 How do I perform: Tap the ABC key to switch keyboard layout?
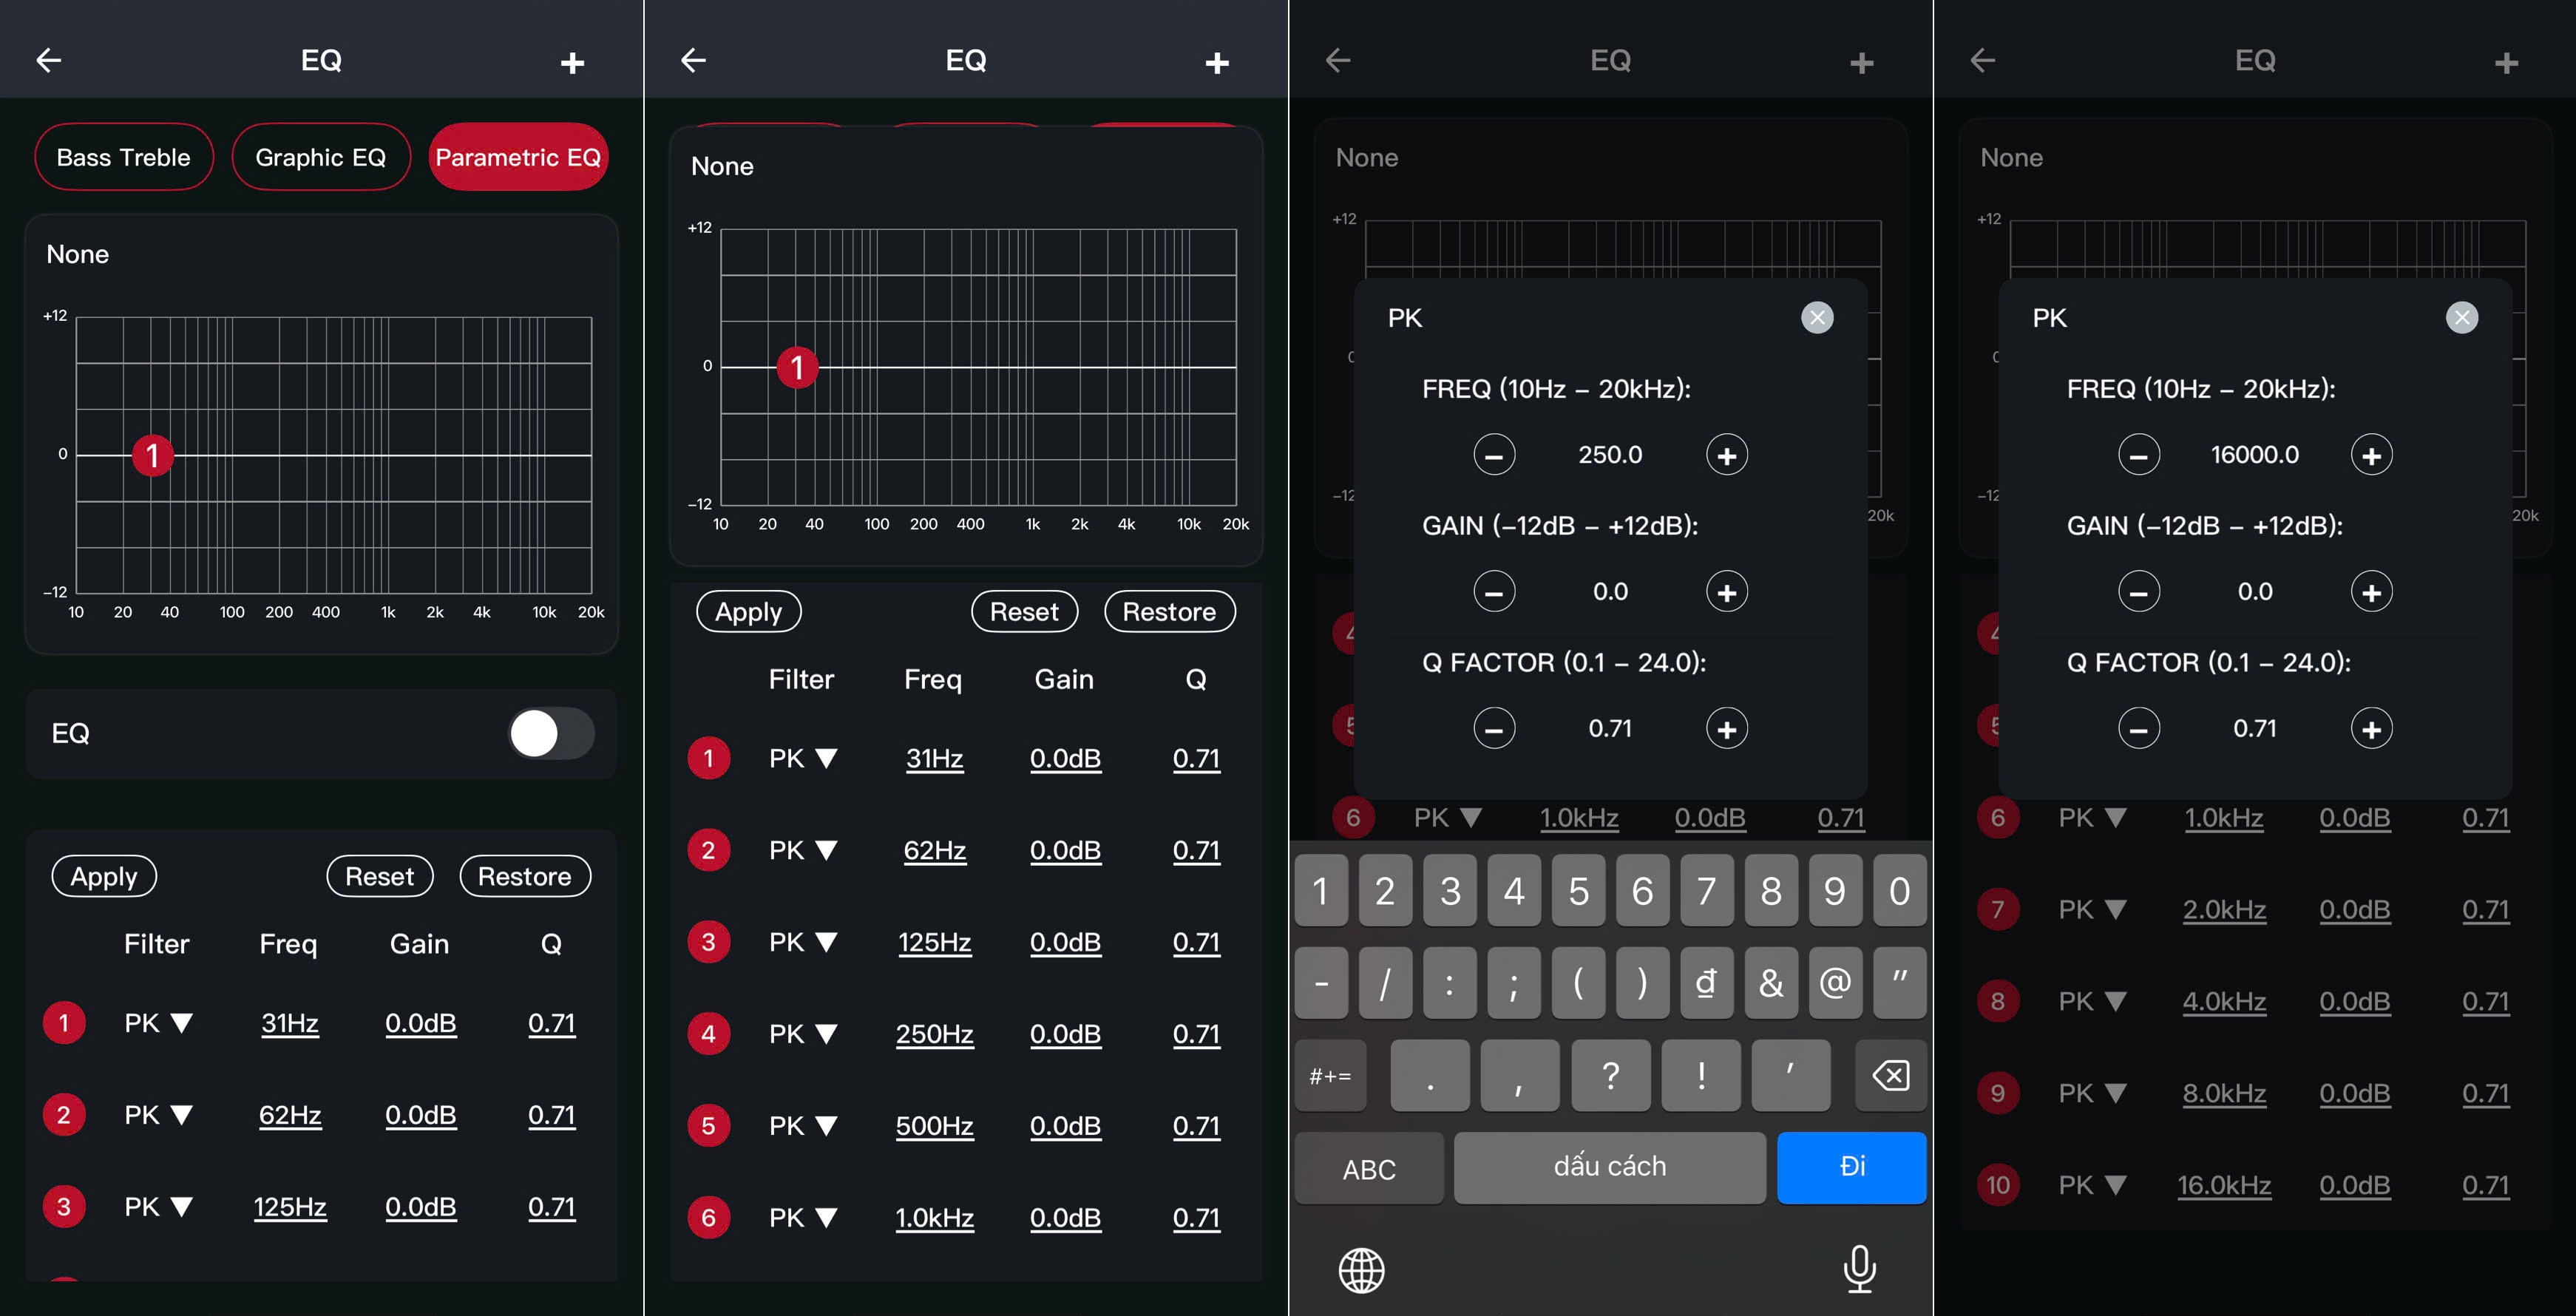coord(1369,1167)
